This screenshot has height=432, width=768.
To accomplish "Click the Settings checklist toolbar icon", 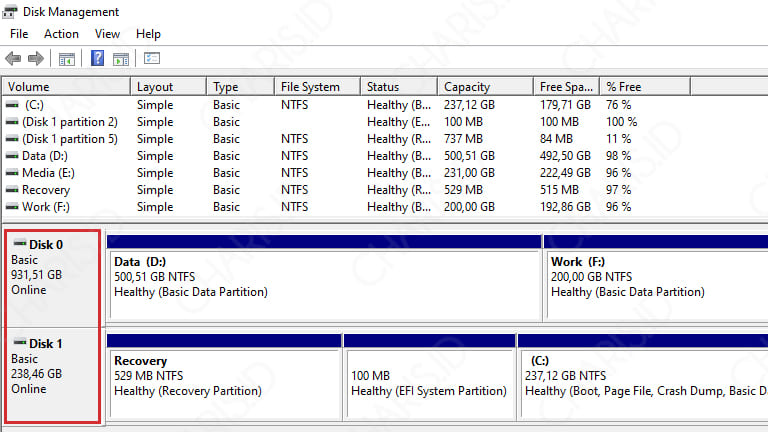I will coord(152,59).
